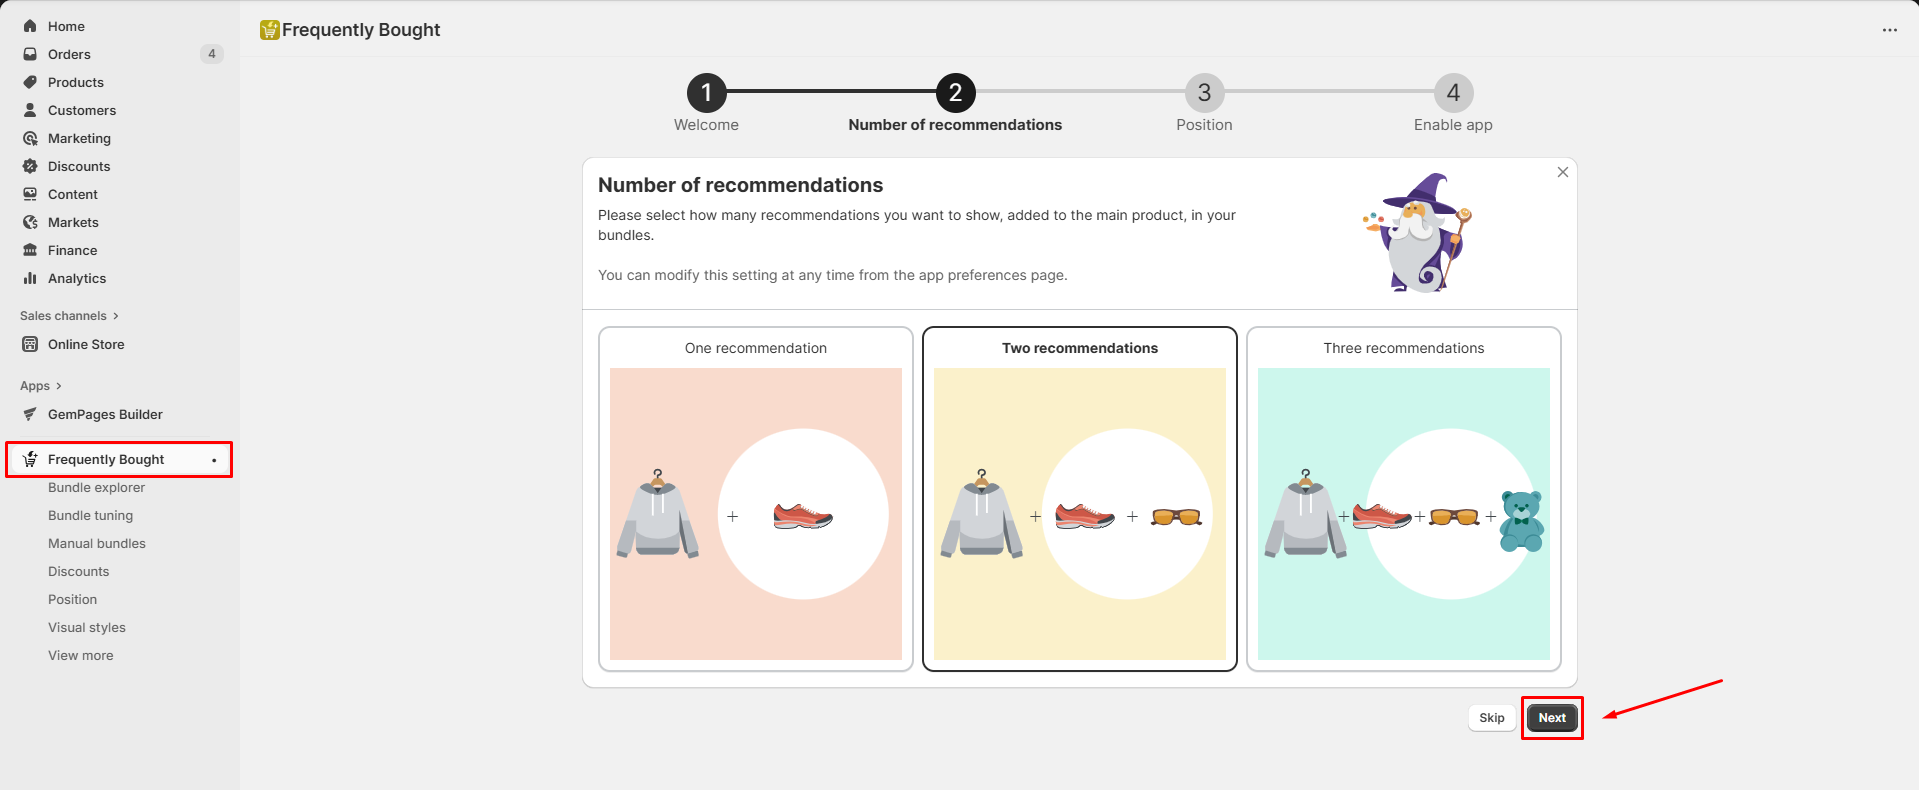Click the GemPages Builder app icon

pos(30,414)
